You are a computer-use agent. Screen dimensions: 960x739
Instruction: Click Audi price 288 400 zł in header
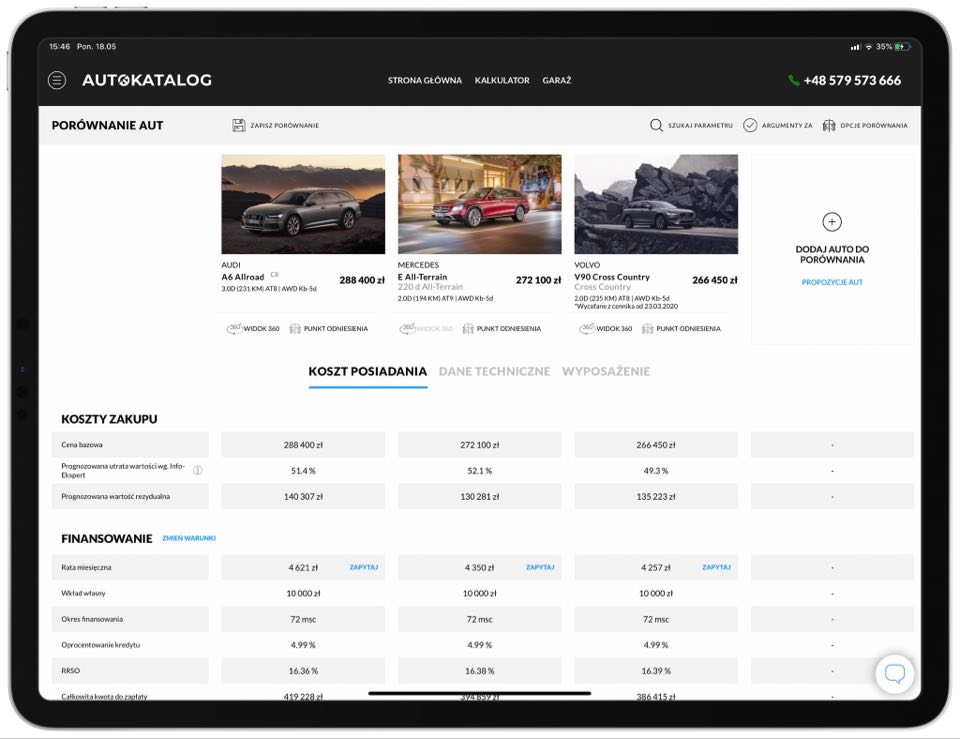pos(362,280)
